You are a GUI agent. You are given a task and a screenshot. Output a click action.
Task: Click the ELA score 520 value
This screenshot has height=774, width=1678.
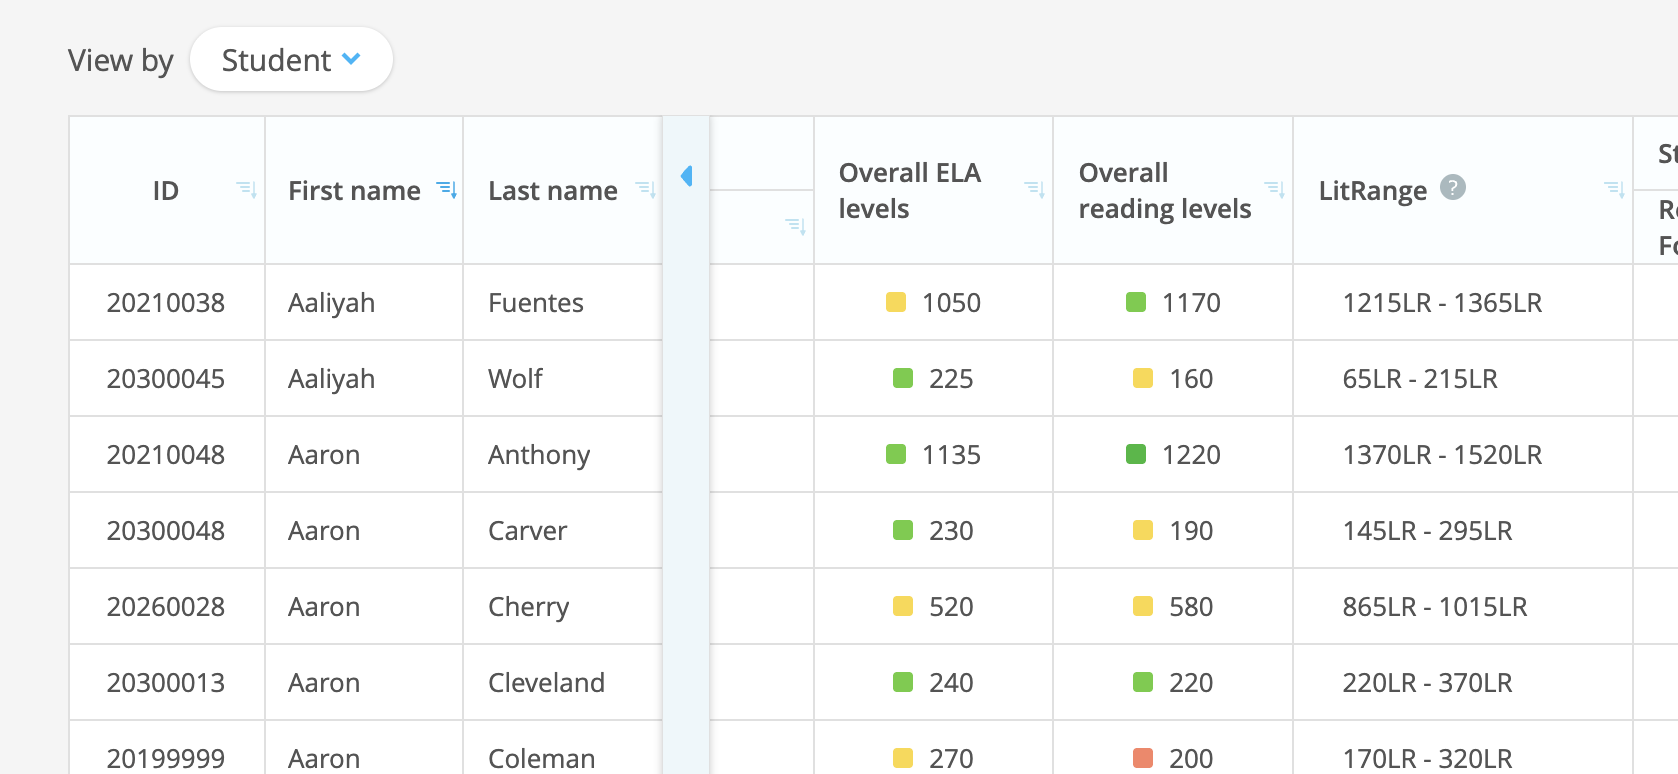[x=949, y=606]
